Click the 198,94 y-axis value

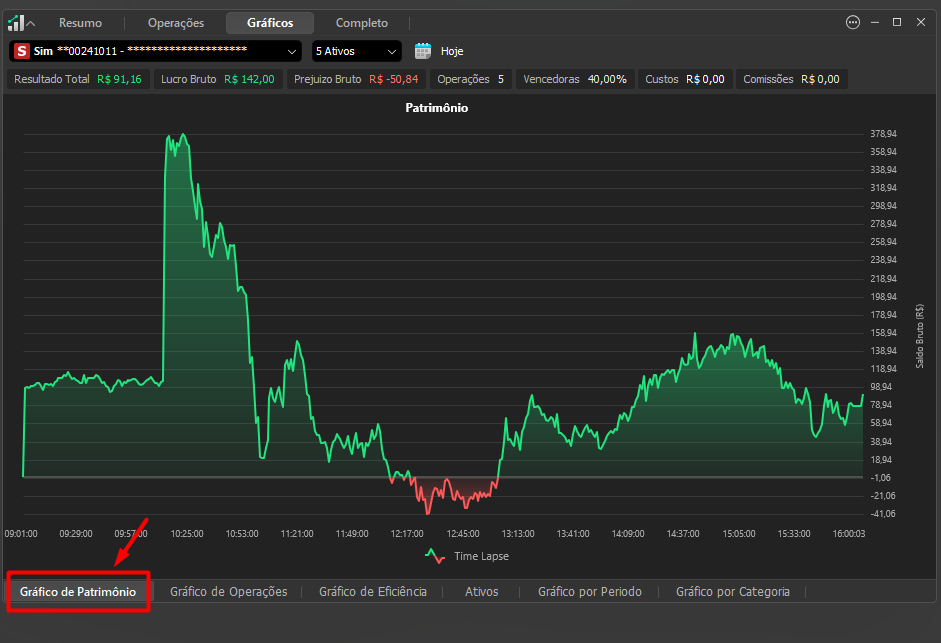[883, 297]
